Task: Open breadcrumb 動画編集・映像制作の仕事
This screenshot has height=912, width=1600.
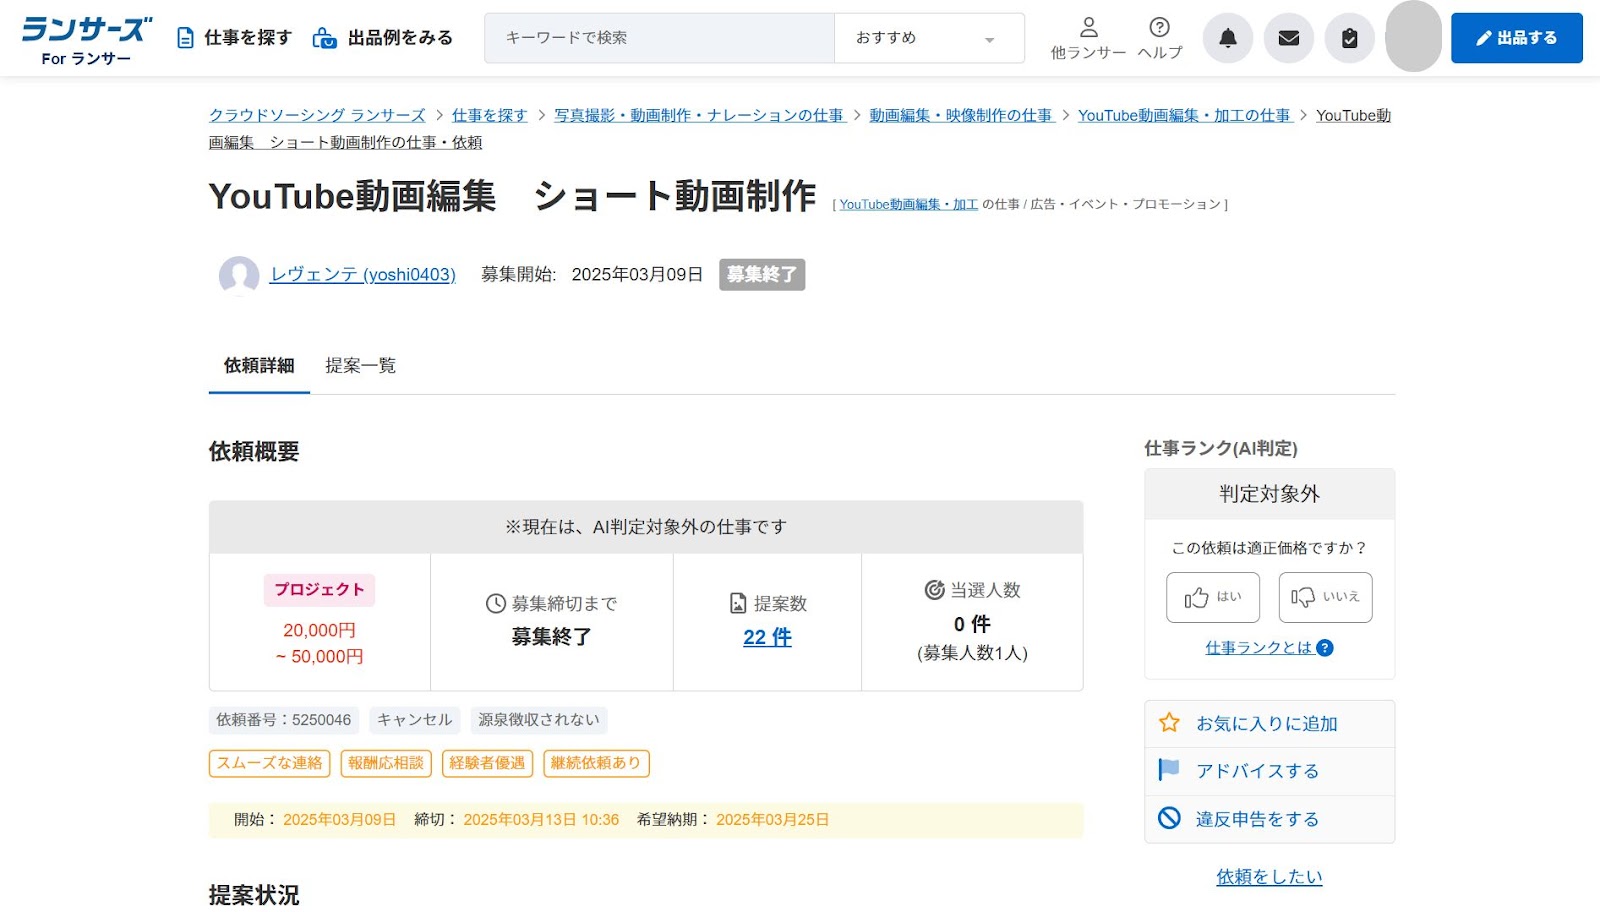Action: [x=961, y=116]
